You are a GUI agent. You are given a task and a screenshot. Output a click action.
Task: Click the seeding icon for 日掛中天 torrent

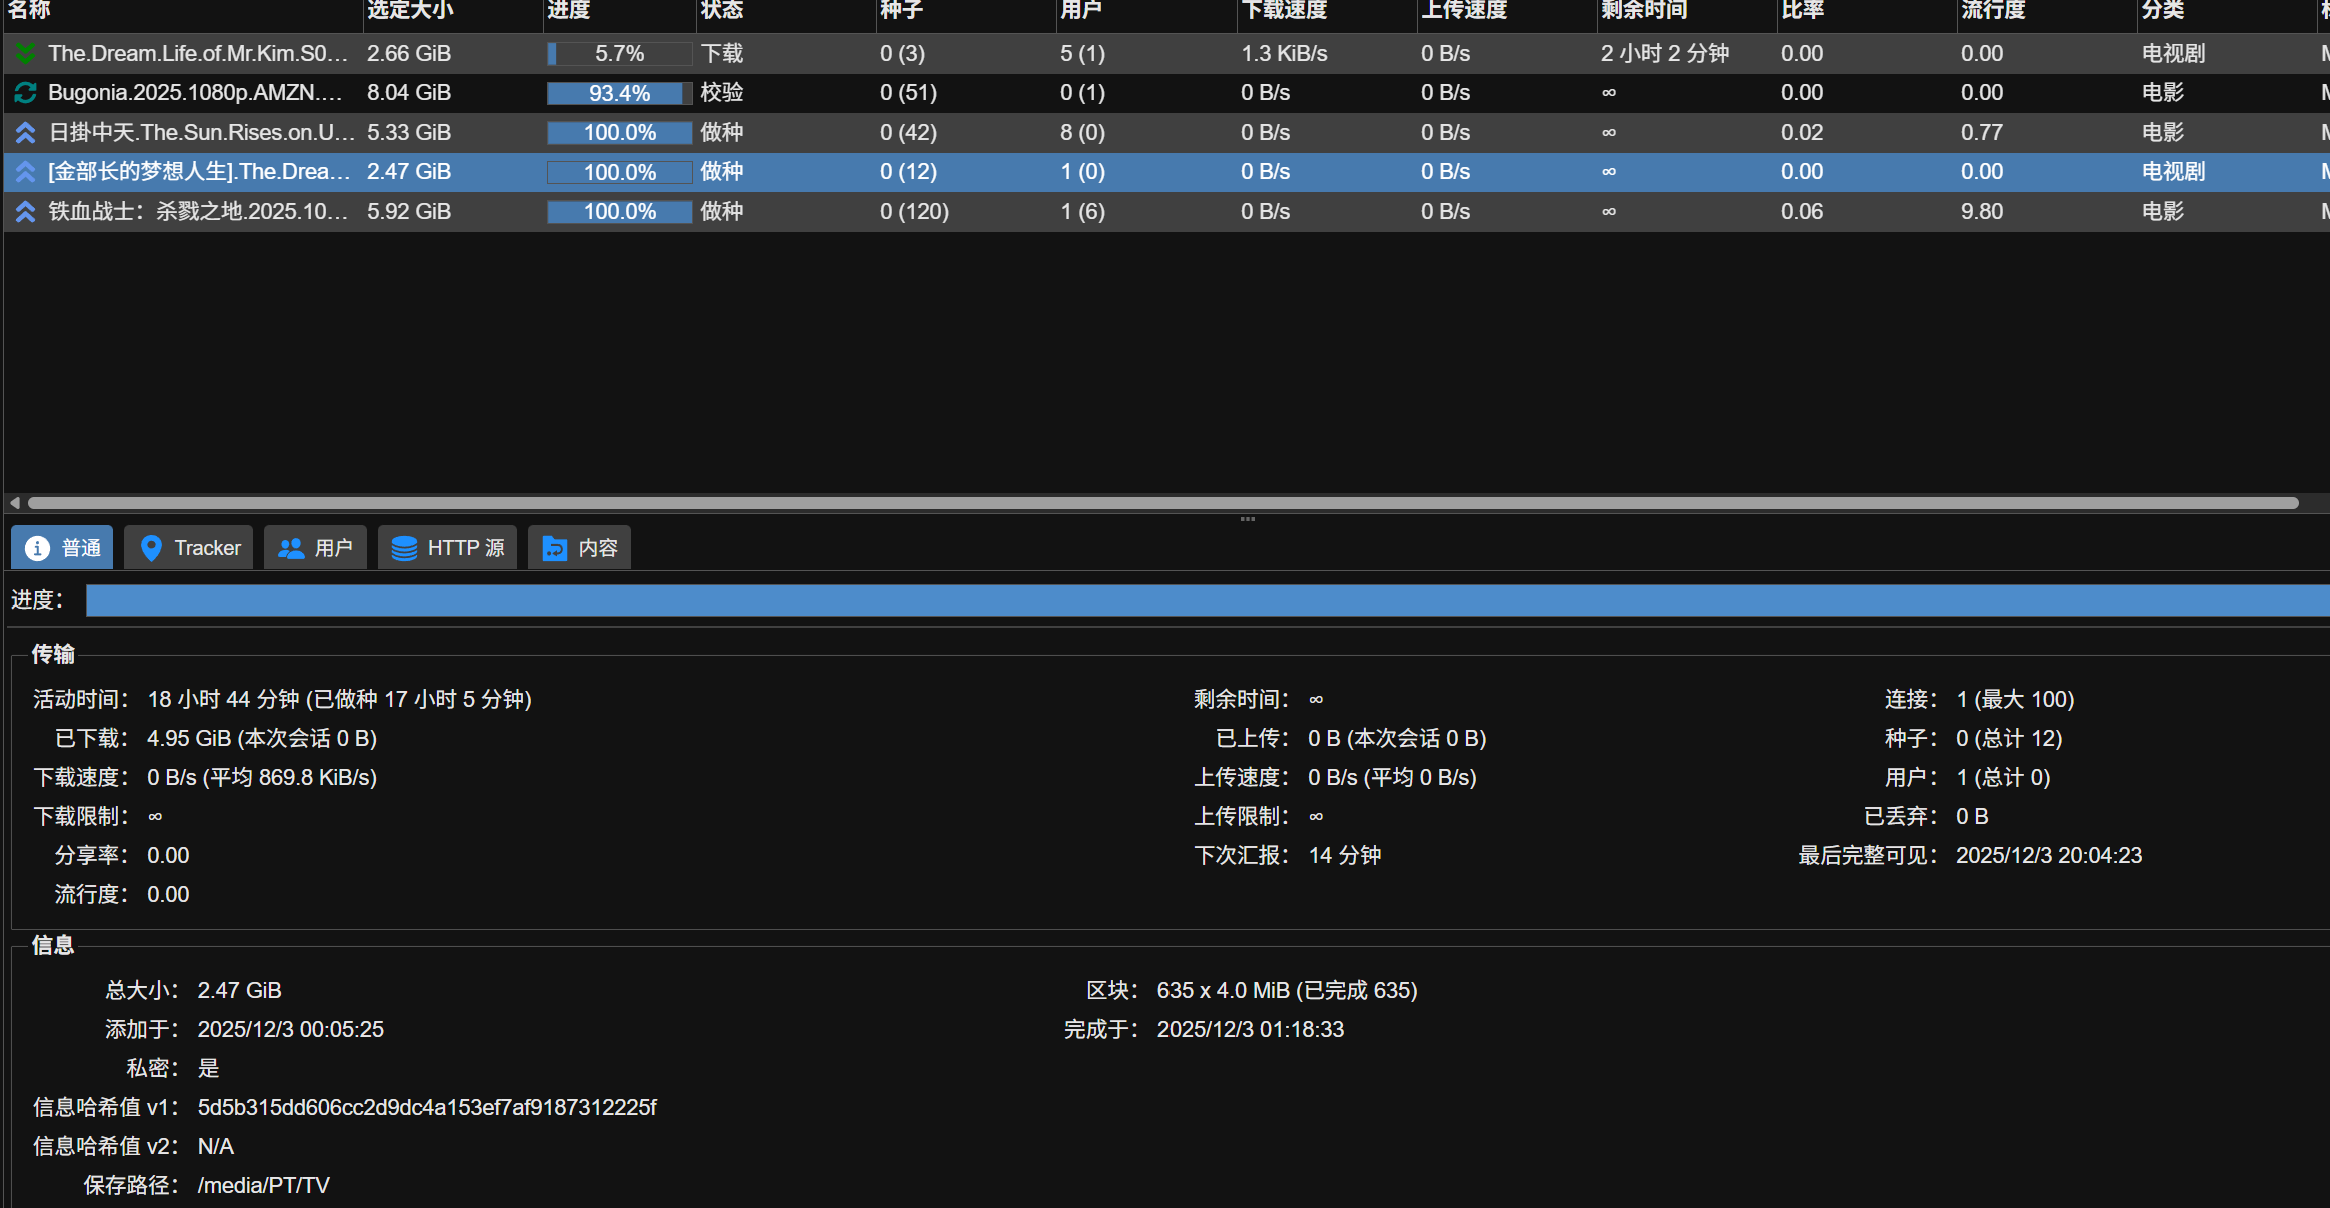[26, 132]
